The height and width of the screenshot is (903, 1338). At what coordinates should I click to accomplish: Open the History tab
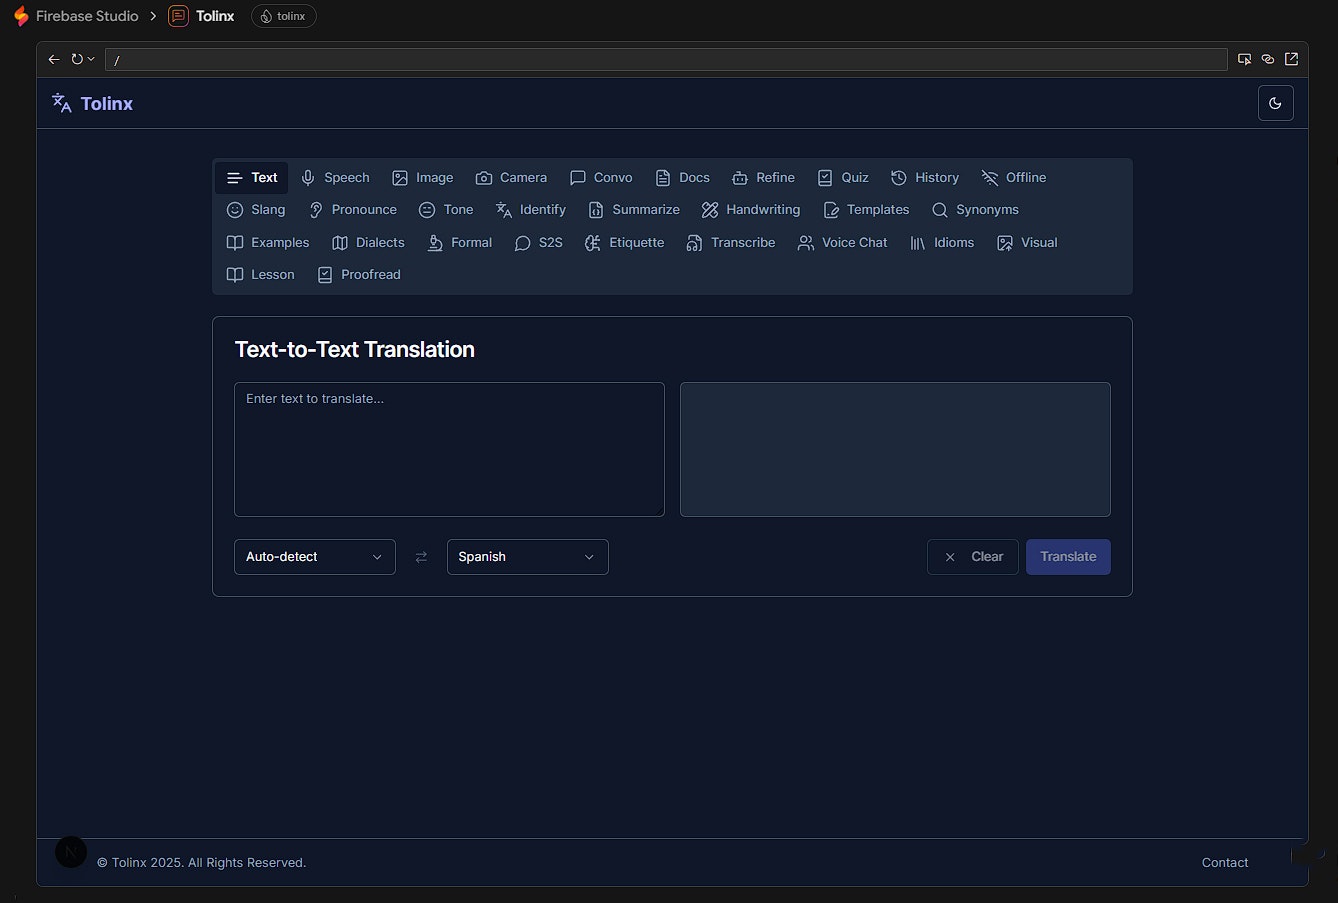[x=925, y=178]
